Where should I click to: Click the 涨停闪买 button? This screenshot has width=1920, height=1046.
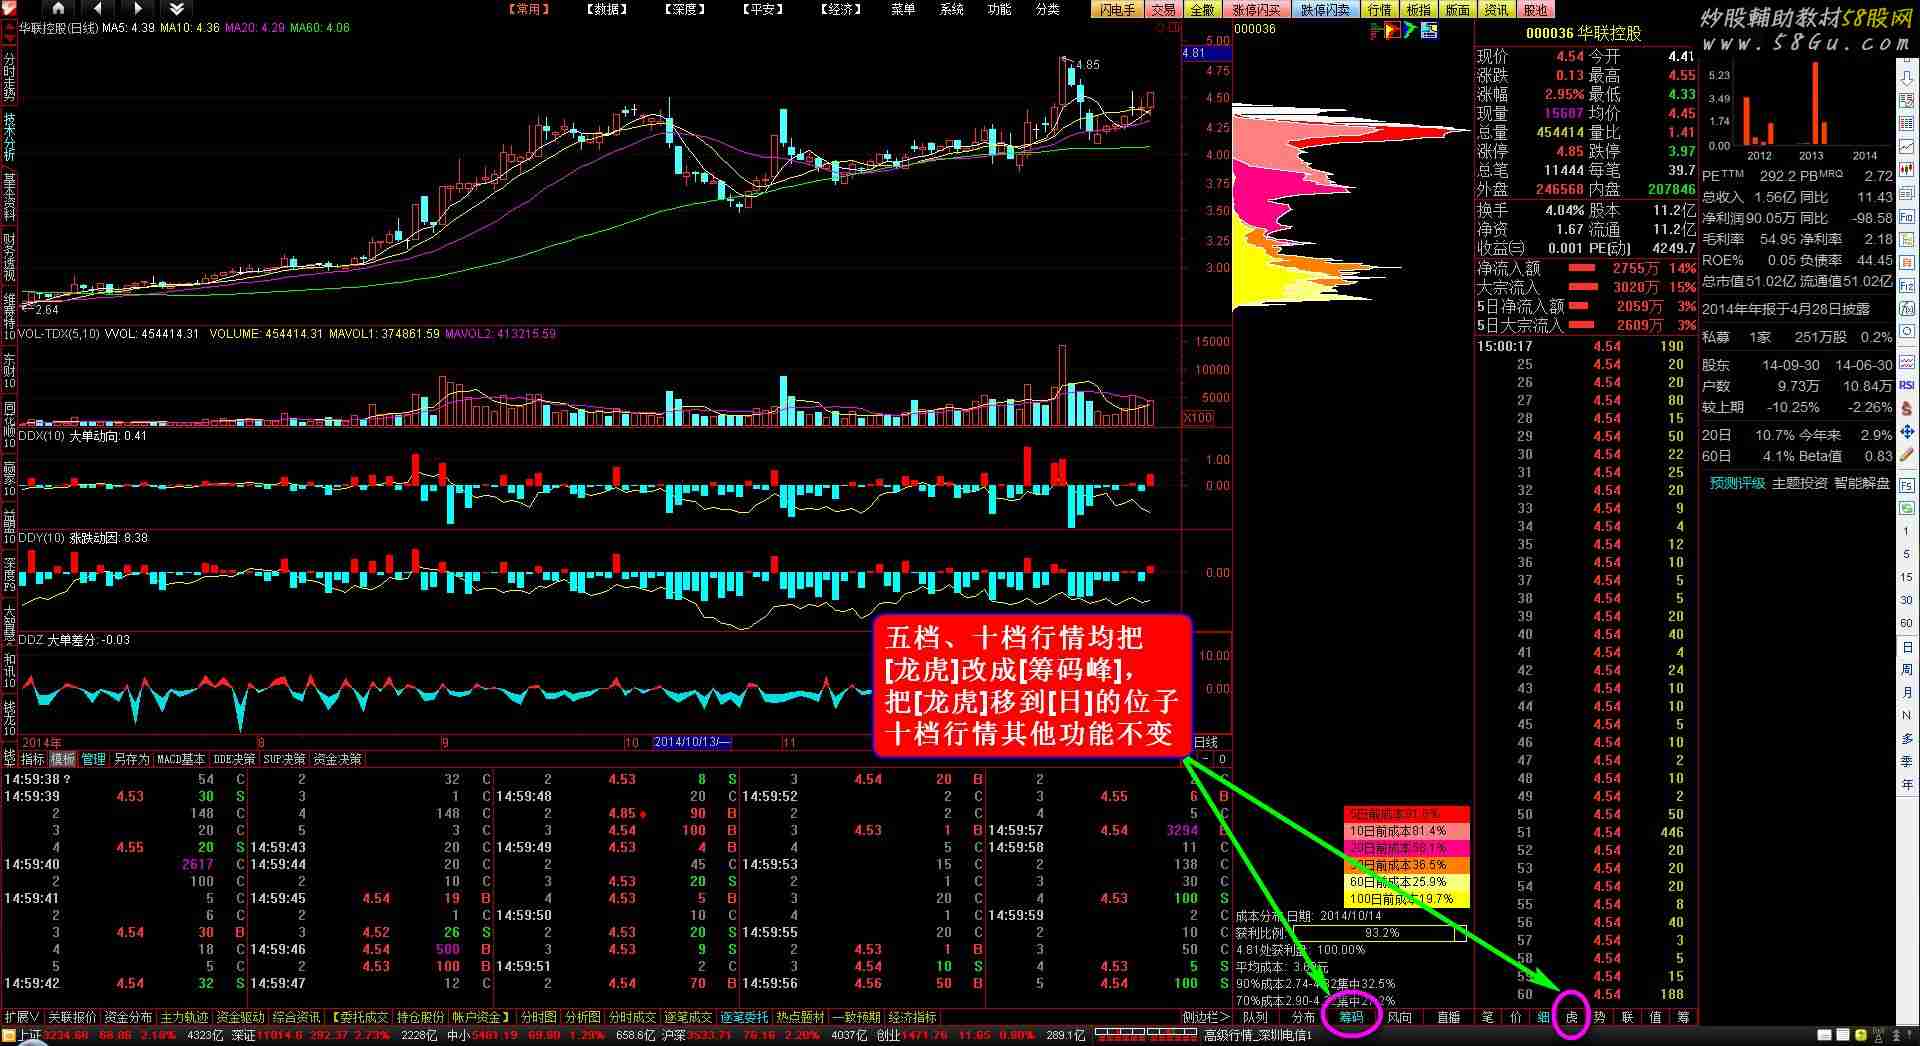tap(1256, 9)
